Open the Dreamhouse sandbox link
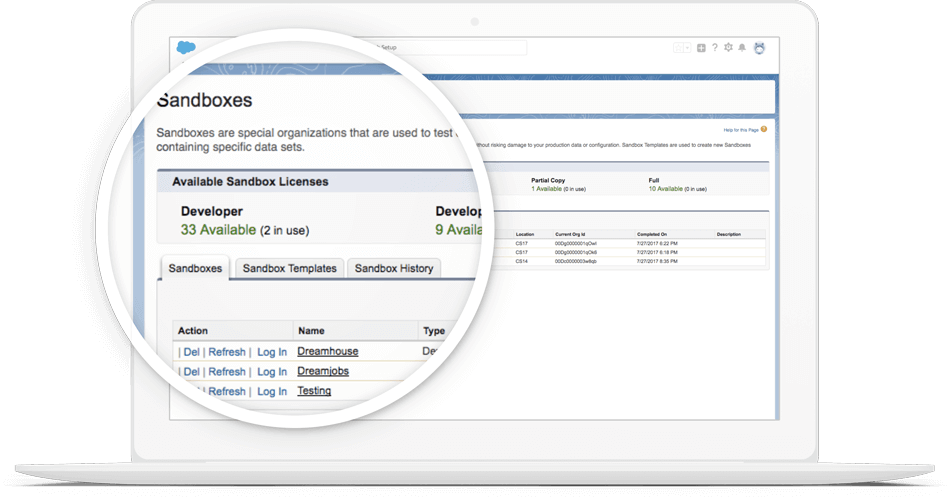The width and height of the screenshot is (952, 497). (x=327, y=351)
